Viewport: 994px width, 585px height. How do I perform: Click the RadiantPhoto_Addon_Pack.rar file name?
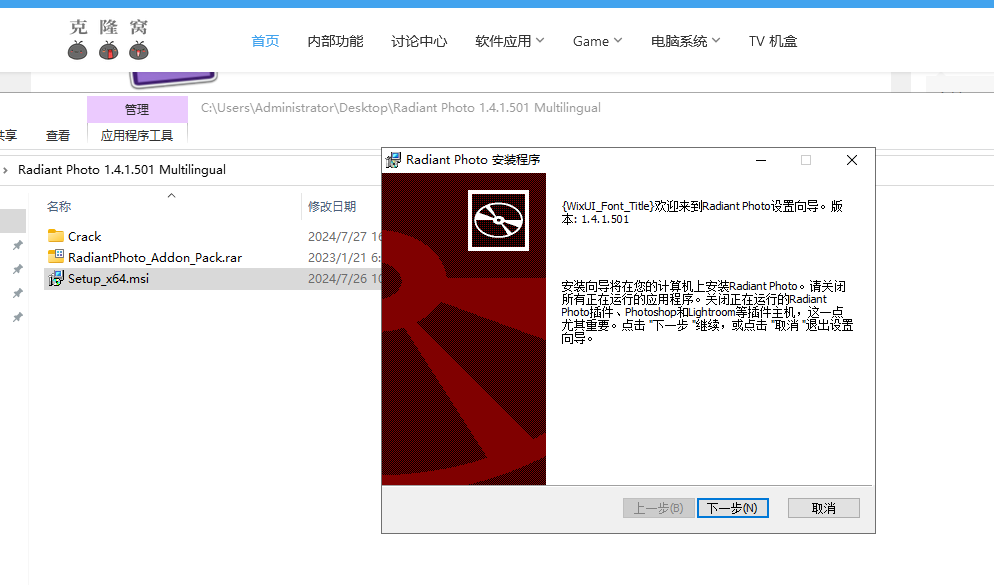point(155,258)
